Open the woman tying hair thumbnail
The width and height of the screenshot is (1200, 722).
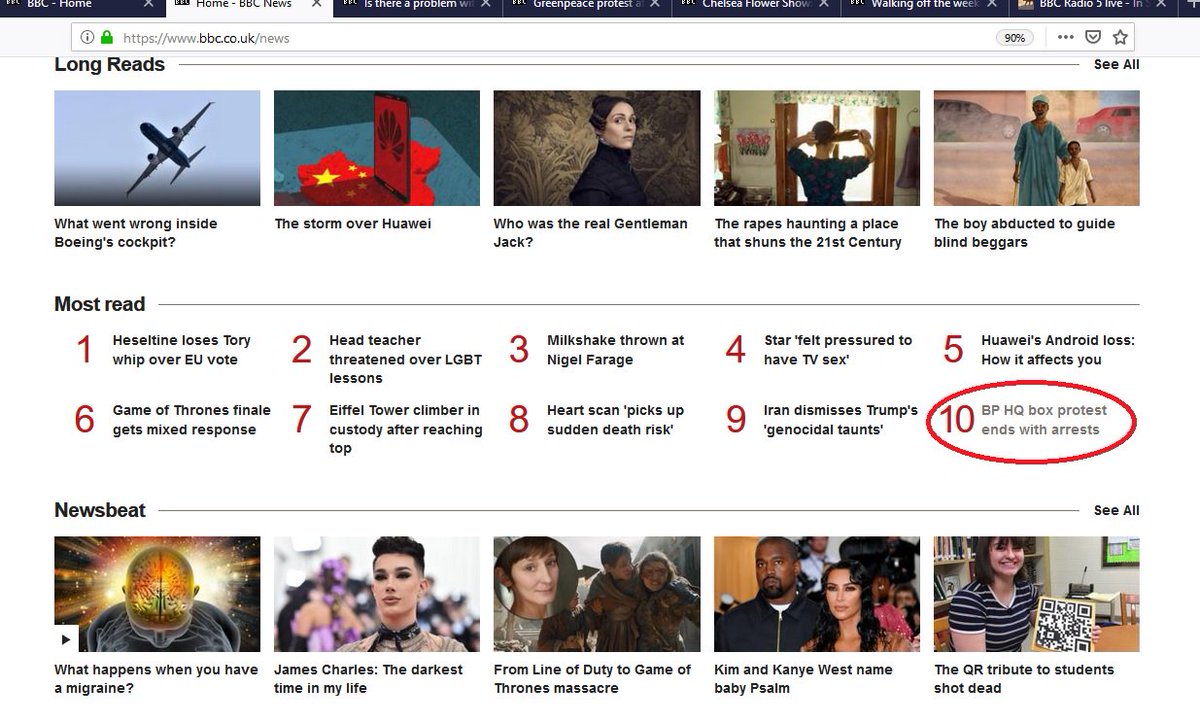tap(817, 148)
